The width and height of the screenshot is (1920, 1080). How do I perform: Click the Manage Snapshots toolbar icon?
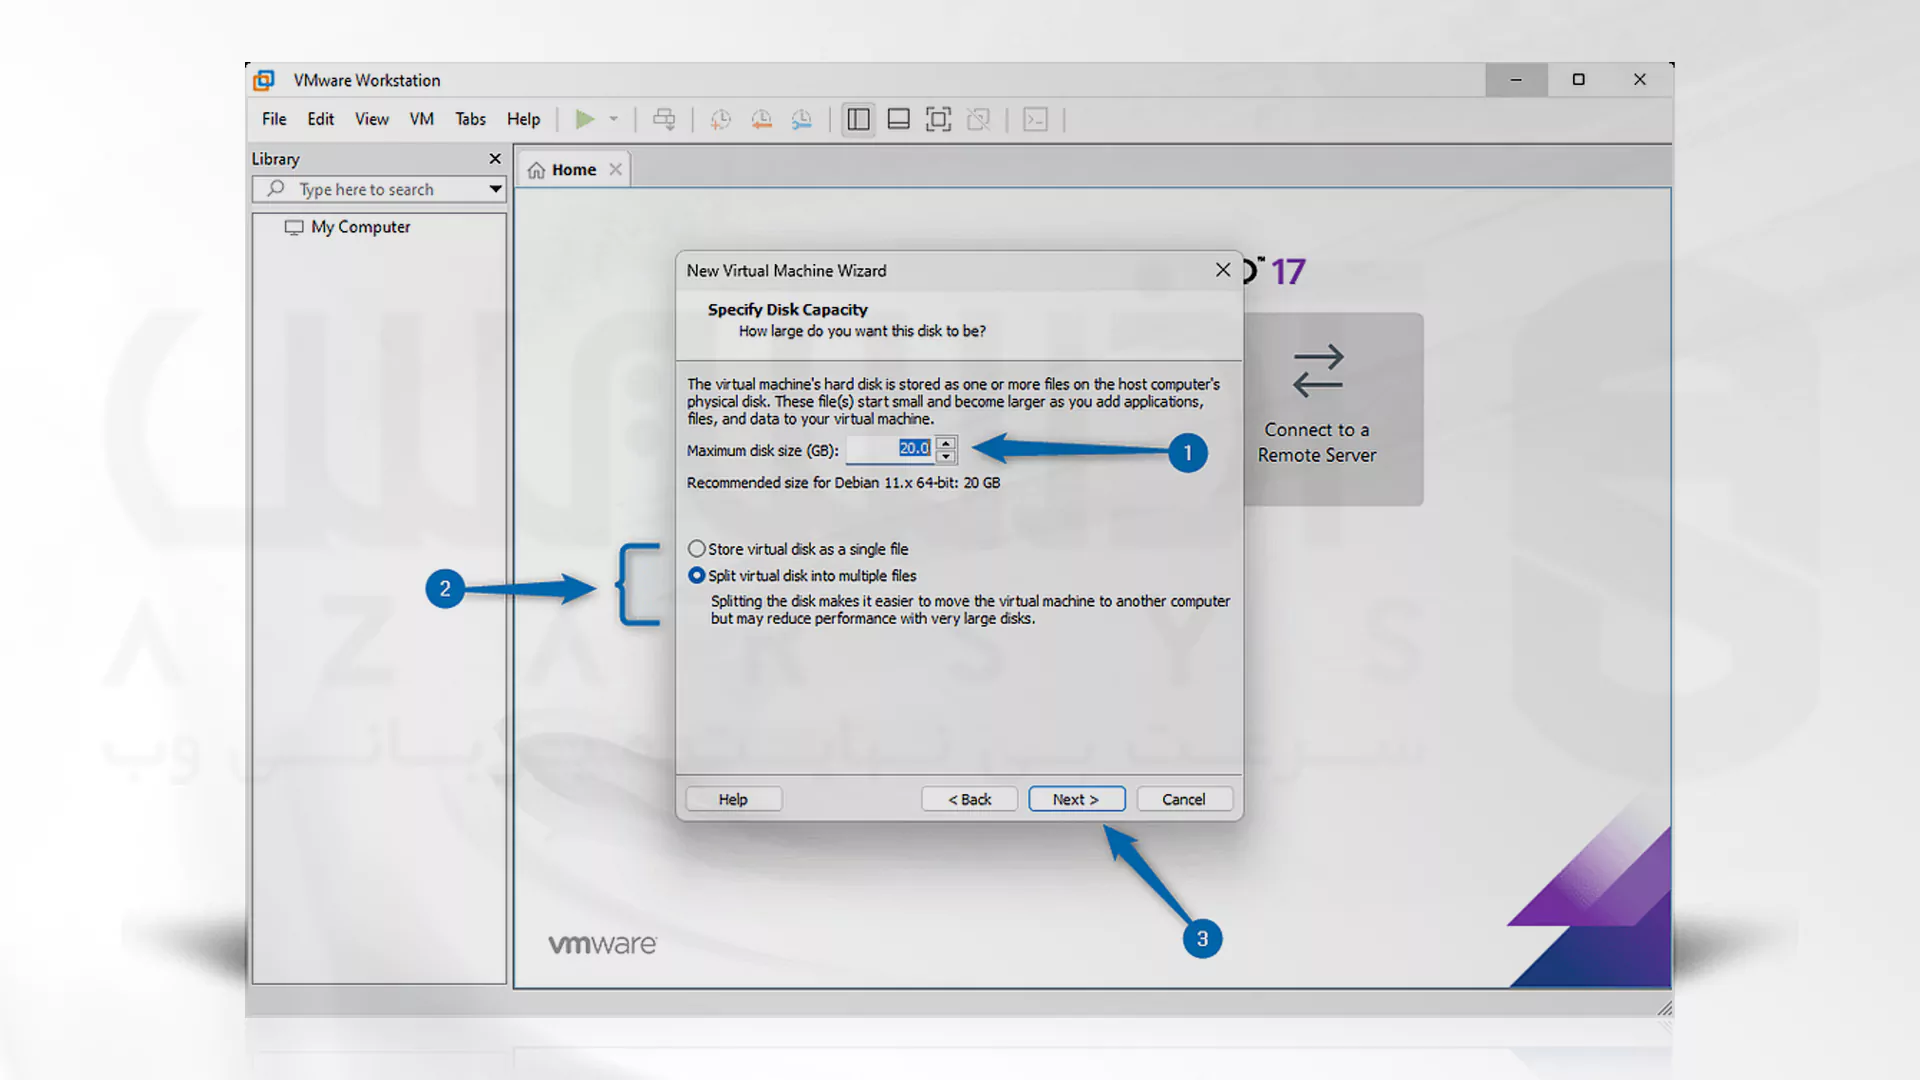[802, 120]
